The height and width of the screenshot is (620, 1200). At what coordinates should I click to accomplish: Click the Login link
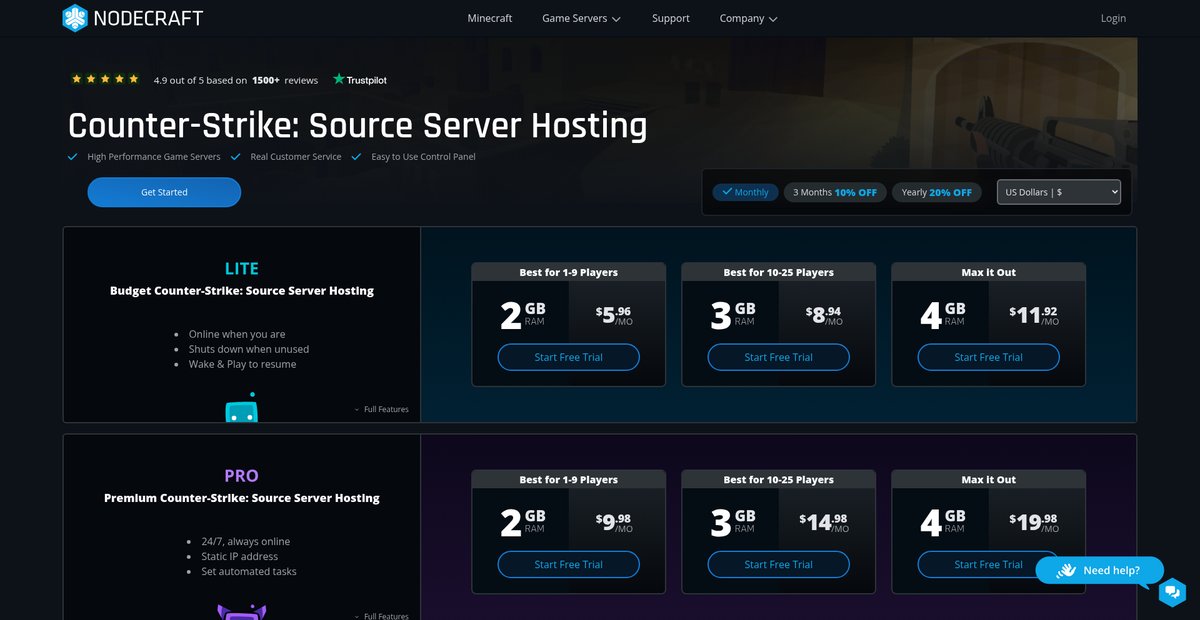tap(1113, 18)
